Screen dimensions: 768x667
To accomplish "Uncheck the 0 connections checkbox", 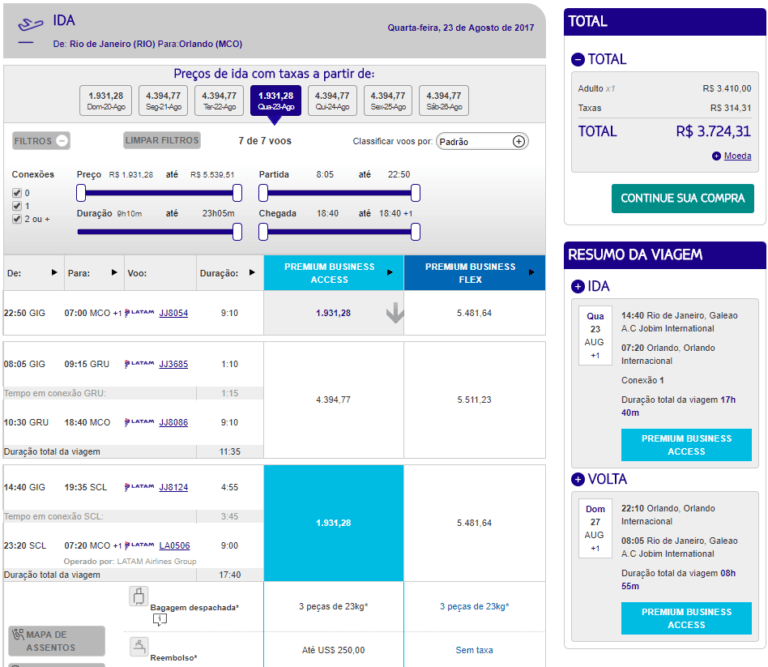I will coord(17,193).
